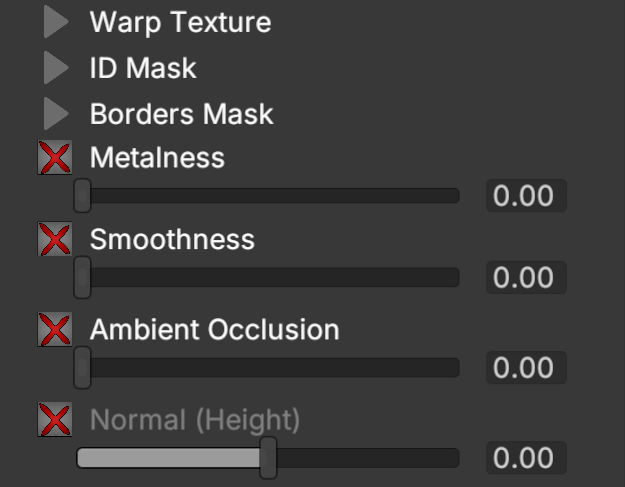Screen dimensions: 625x487
Task: Select the Smoothness 0.00 value field
Action: click(525, 277)
